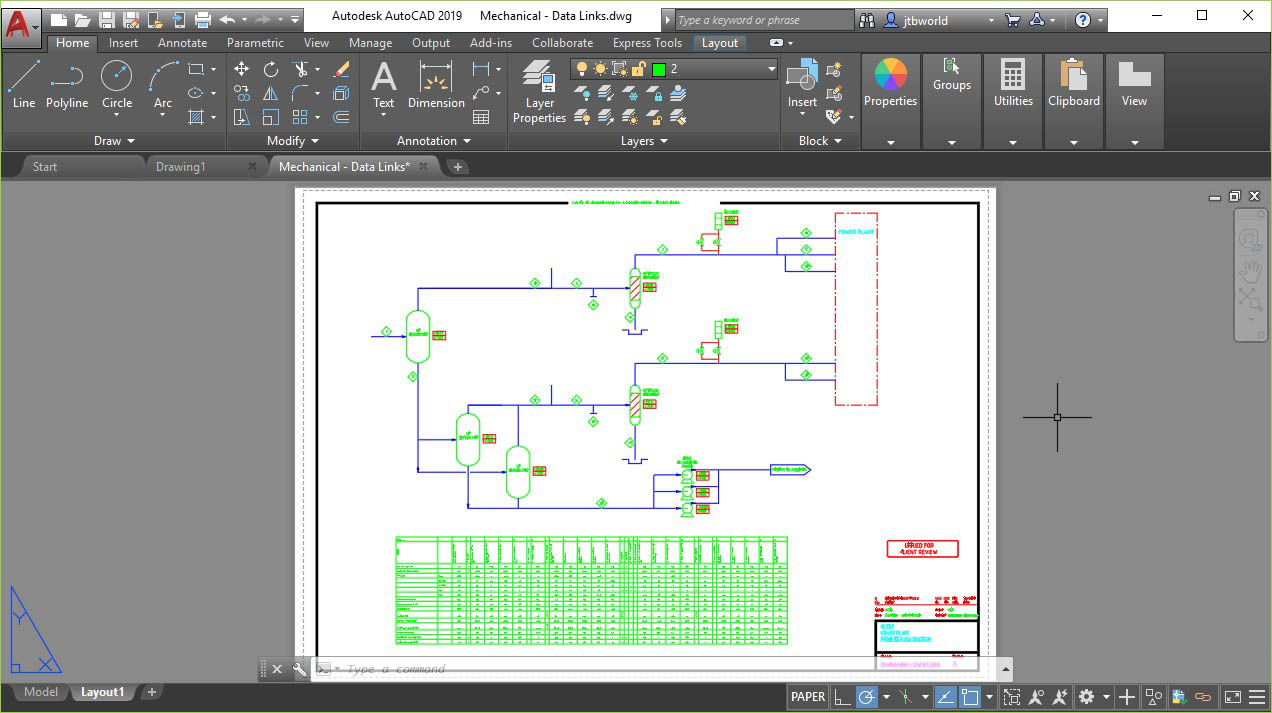
Task: Click the Array tool icon
Action: tap(300, 117)
